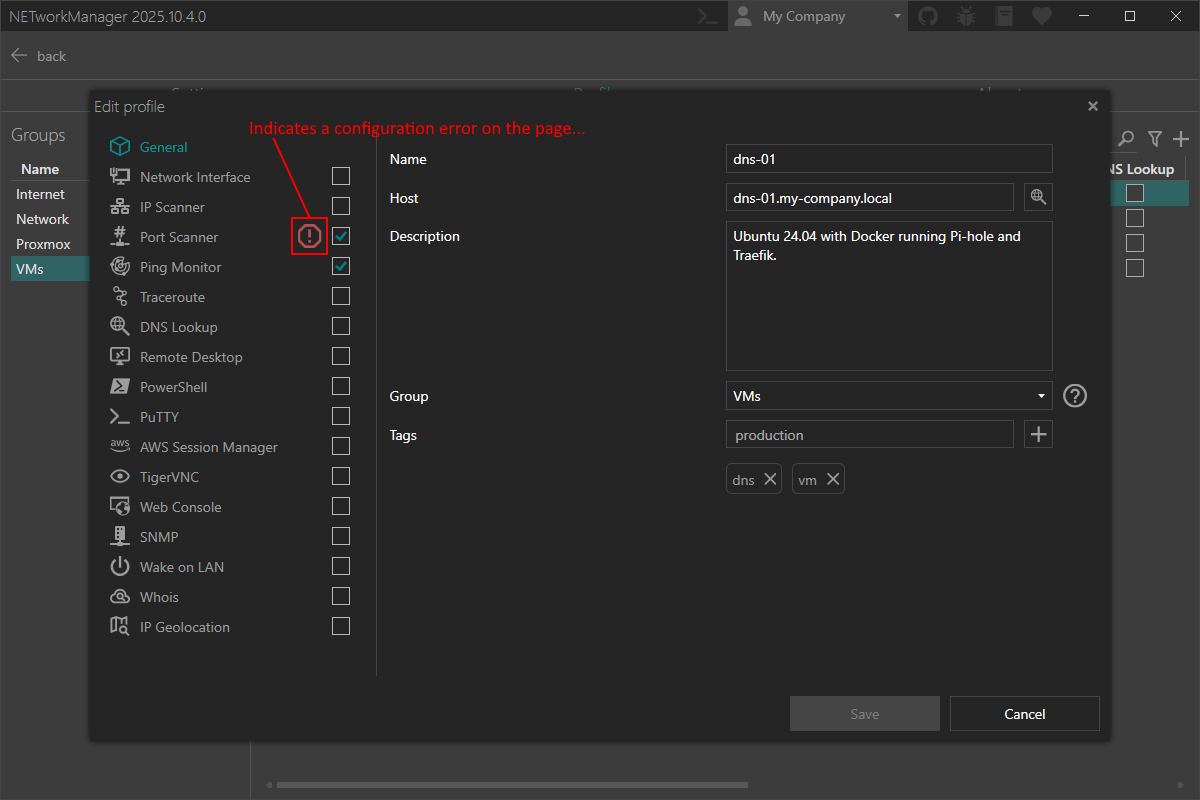Enable the SNMP checkbox
Viewport: 1200px width, 800px height.
point(341,536)
